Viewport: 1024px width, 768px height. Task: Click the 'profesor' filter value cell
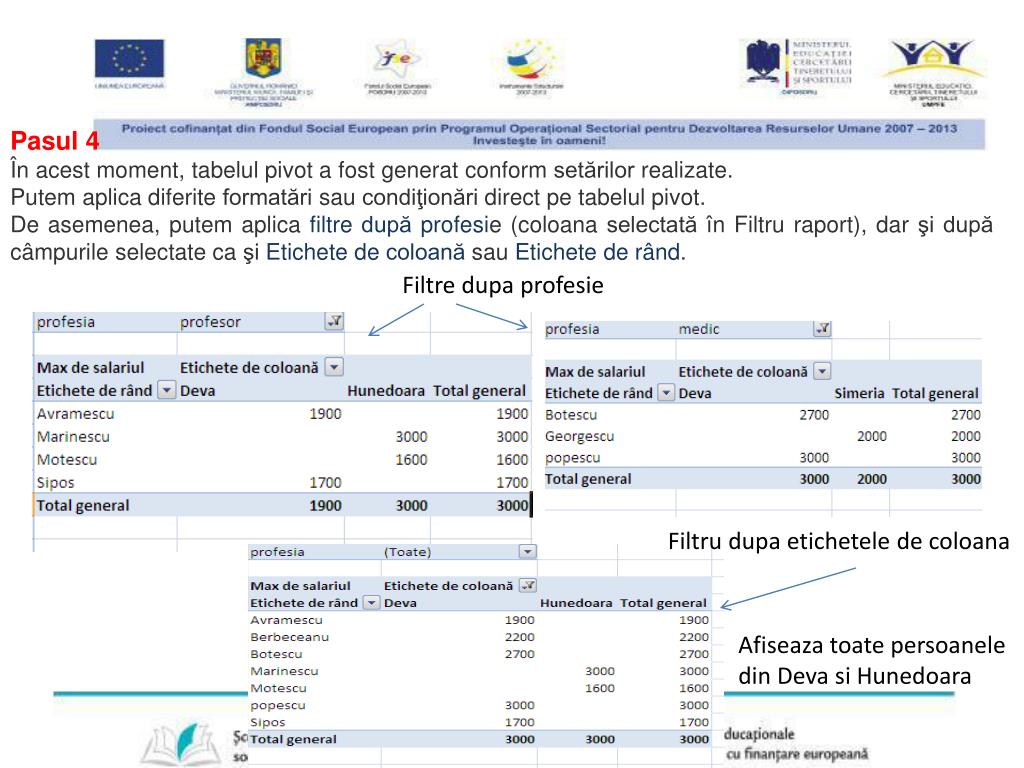pyautogui.click(x=210, y=322)
